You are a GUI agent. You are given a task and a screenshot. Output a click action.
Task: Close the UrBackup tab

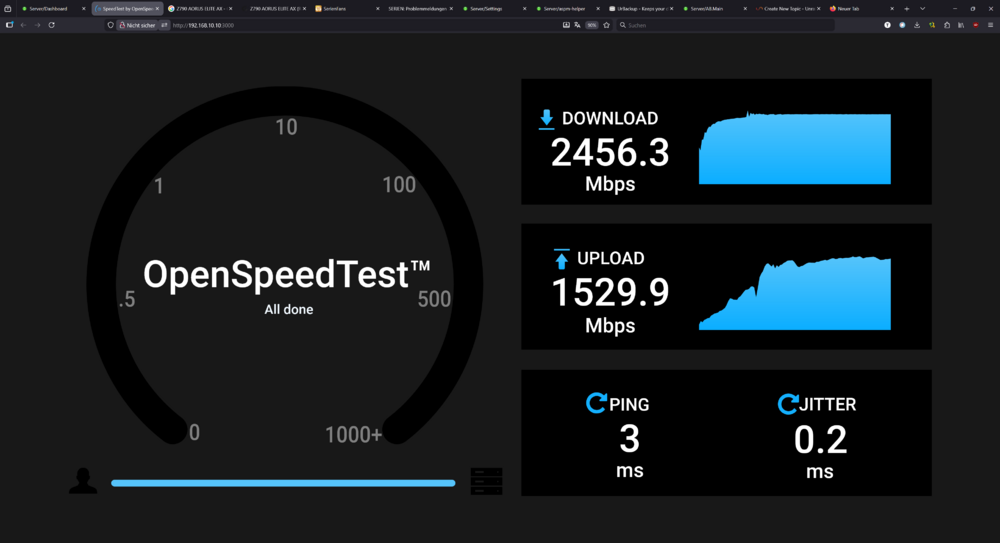pyautogui.click(x=672, y=9)
